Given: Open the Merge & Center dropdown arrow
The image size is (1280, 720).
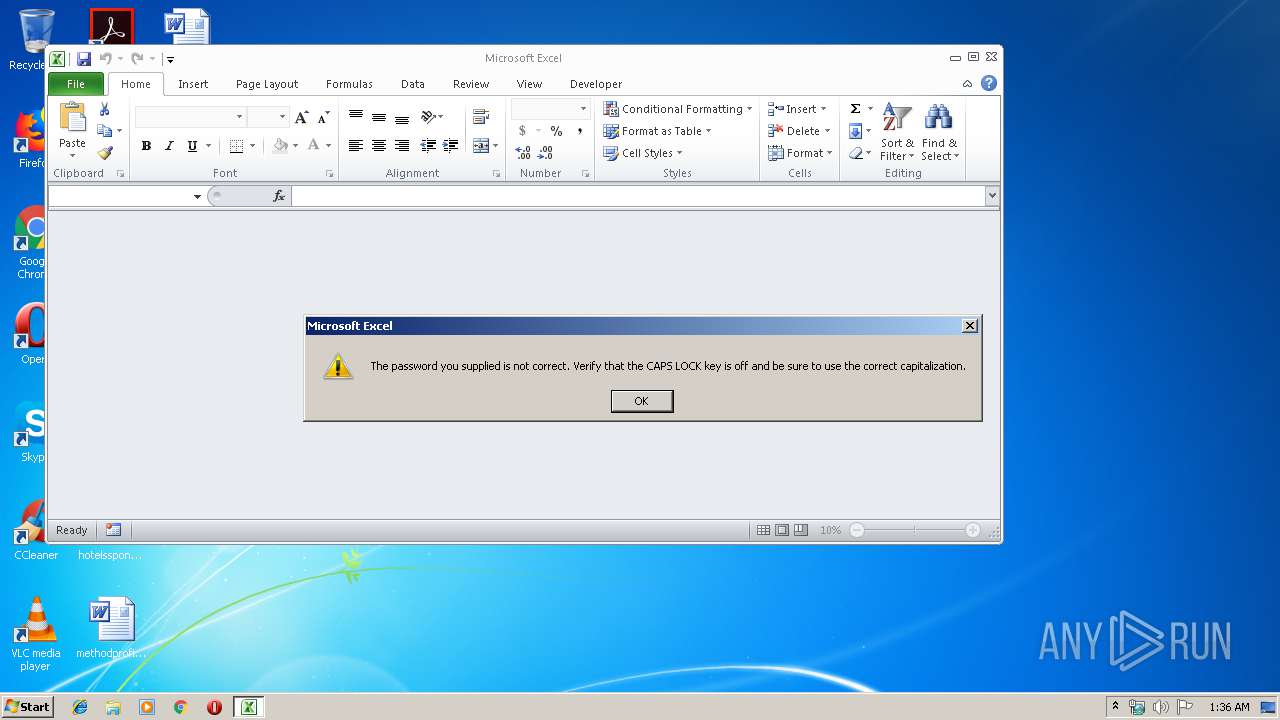Looking at the screenshot, I should click(x=495, y=146).
